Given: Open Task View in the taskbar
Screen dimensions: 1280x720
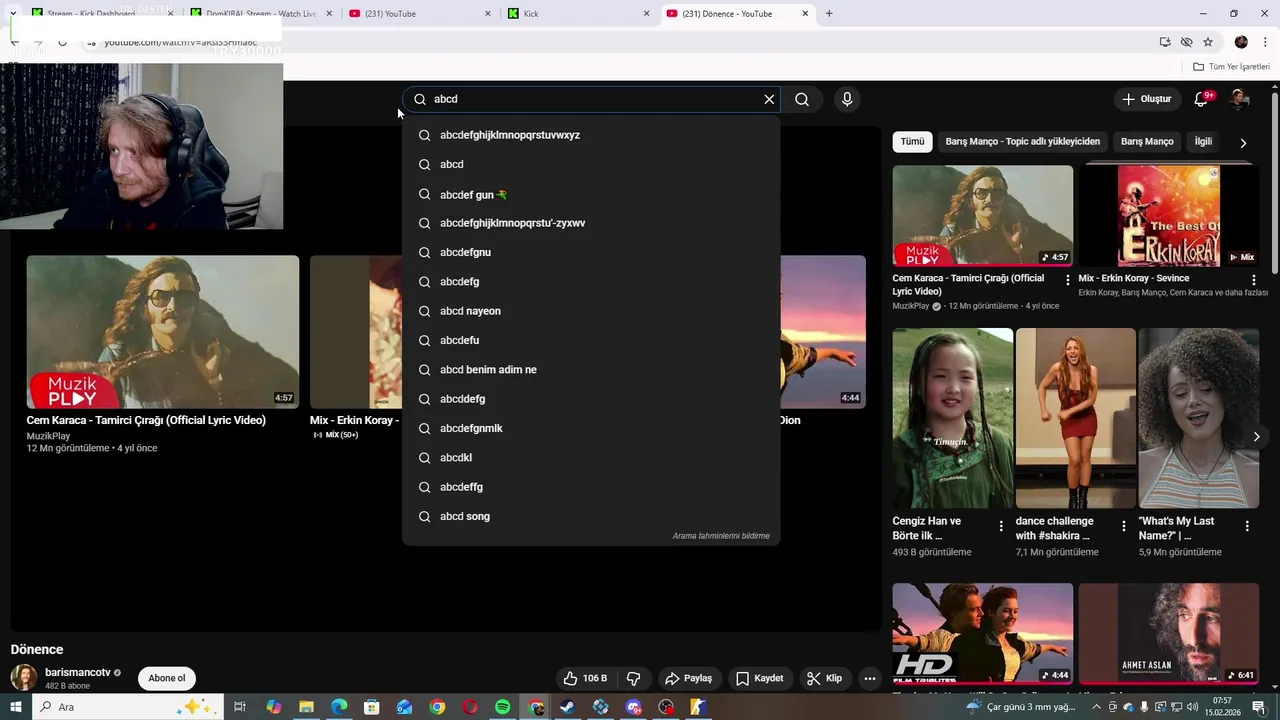Looking at the screenshot, I should (240, 707).
